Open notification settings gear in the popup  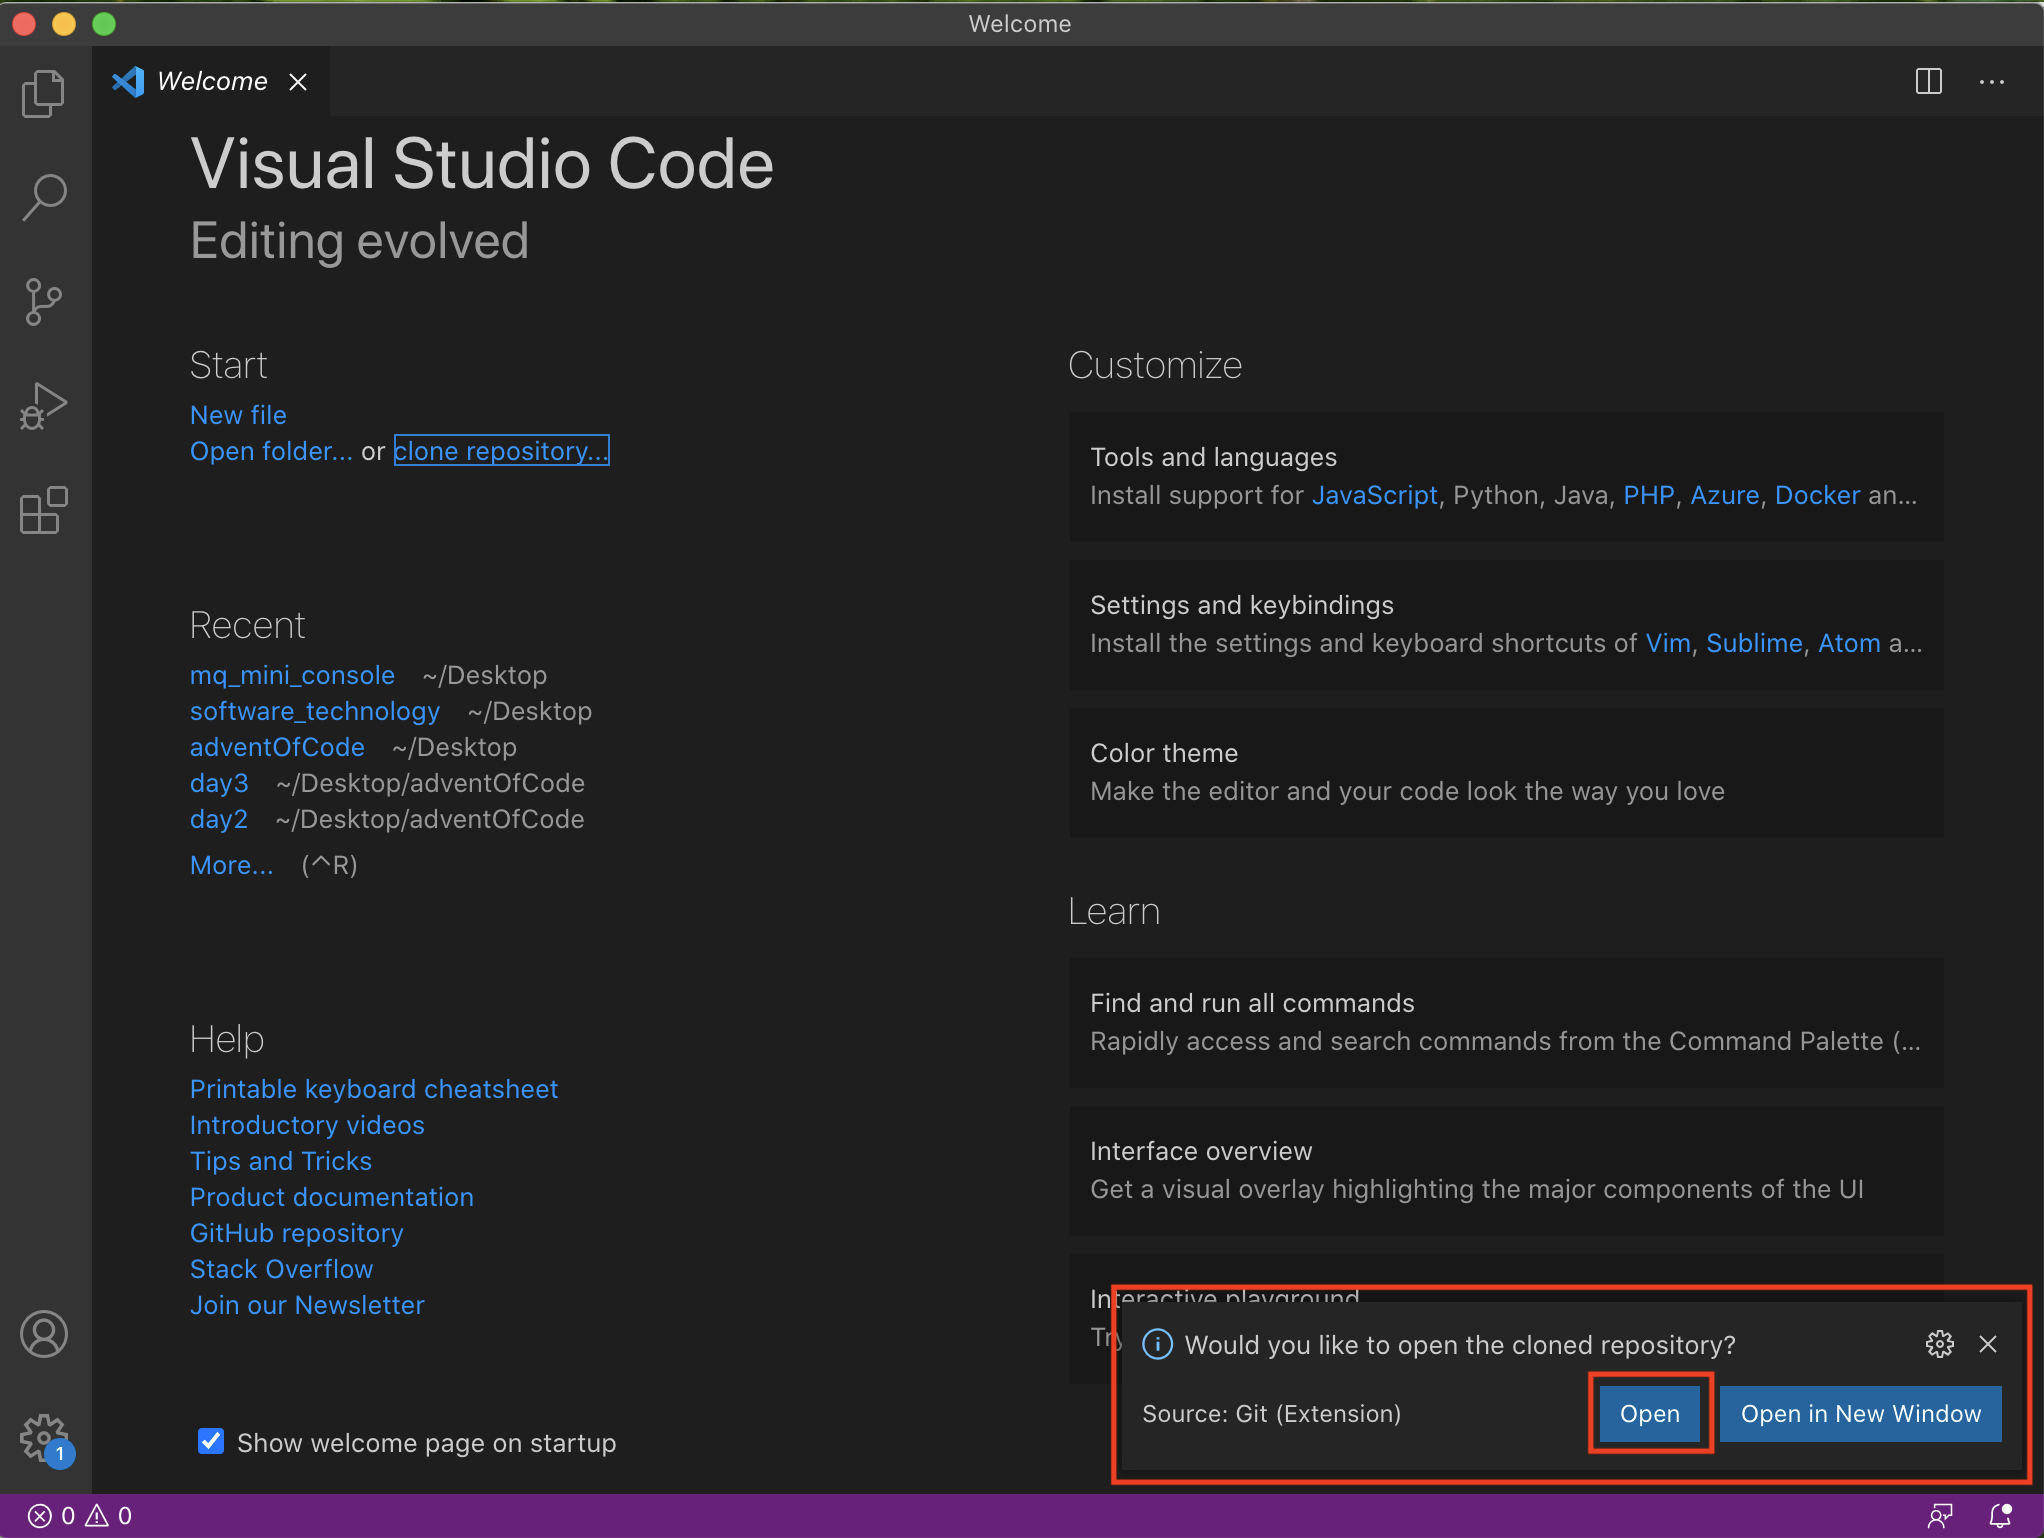(1940, 1344)
